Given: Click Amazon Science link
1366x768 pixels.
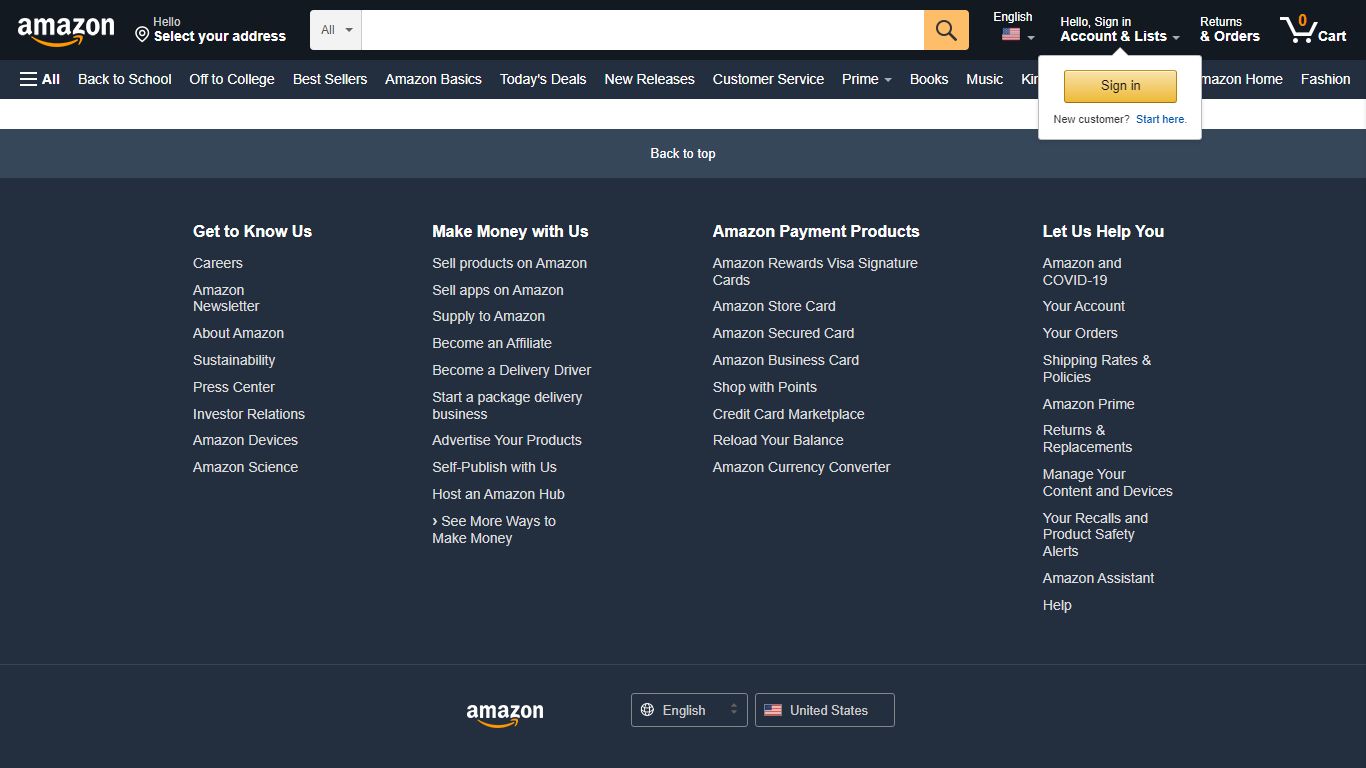Looking at the screenshot, I should [245, 467].
